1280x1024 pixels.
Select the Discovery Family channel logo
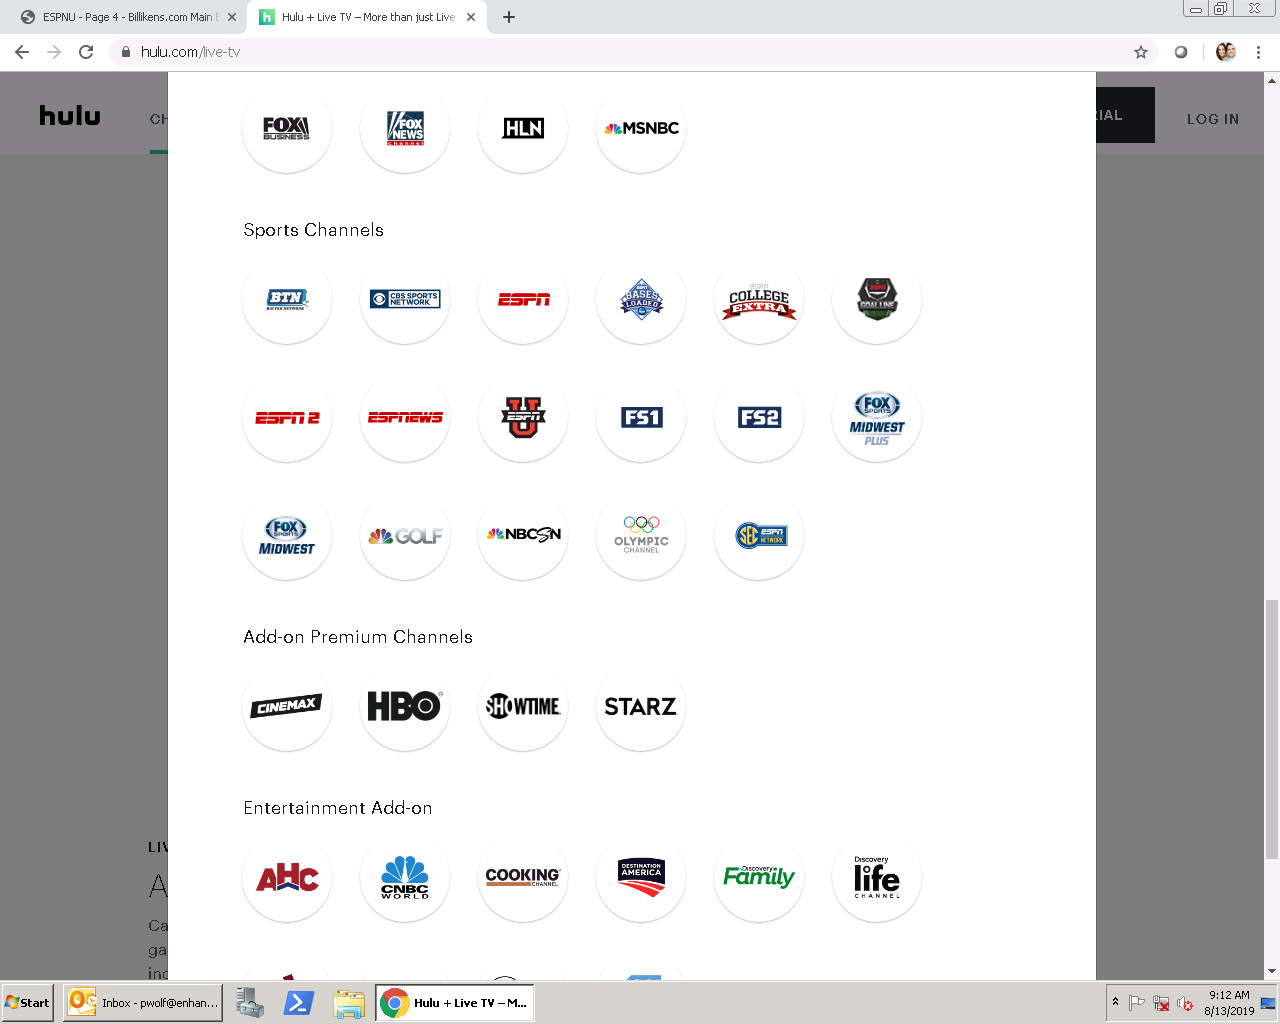click(759, 877)
